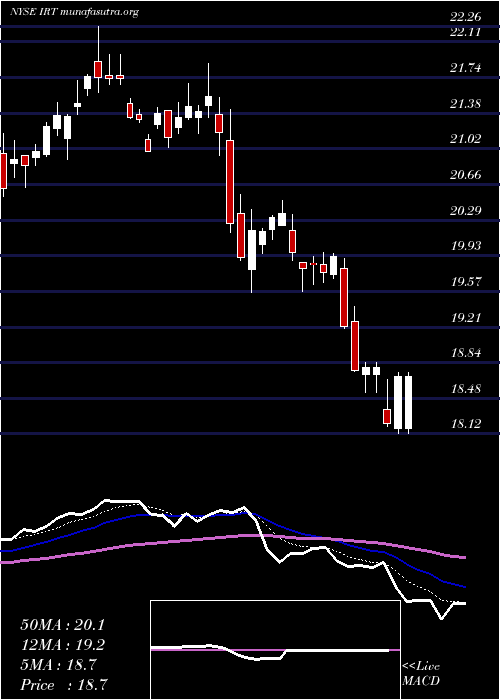Viewport: 500px width, 700px height.
Task: Click the '12MA : 19.2' readout
Action: point(62,645)
